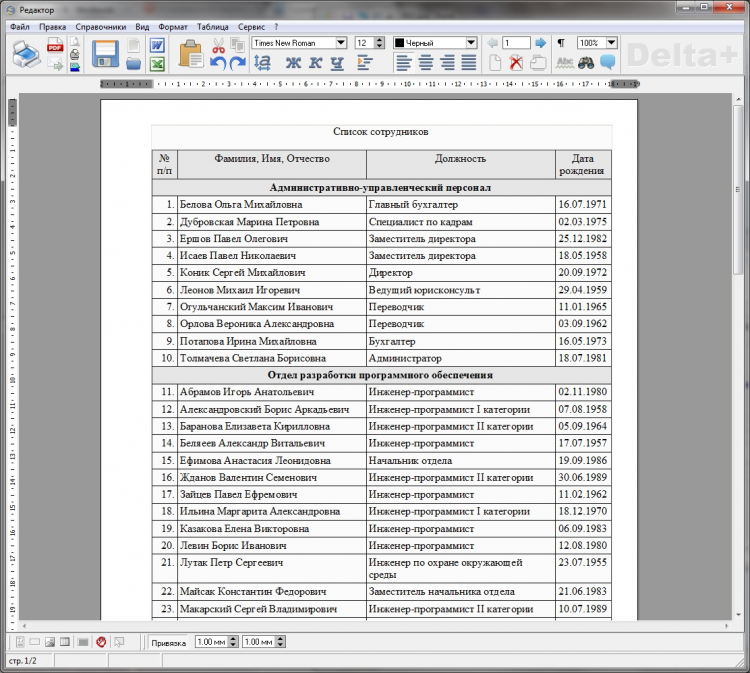Undo the last action
Image resolution: width=750 pixels, height=673 pixels.
coord(218,63)
